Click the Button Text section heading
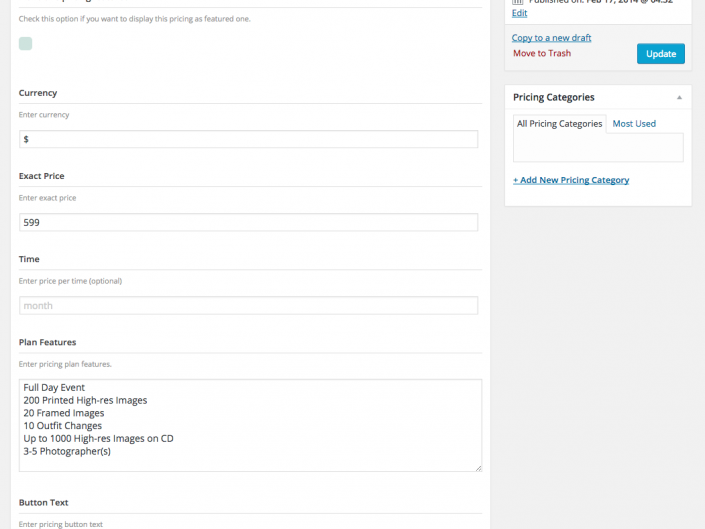 pyautogui.click(x=43, y=502)
